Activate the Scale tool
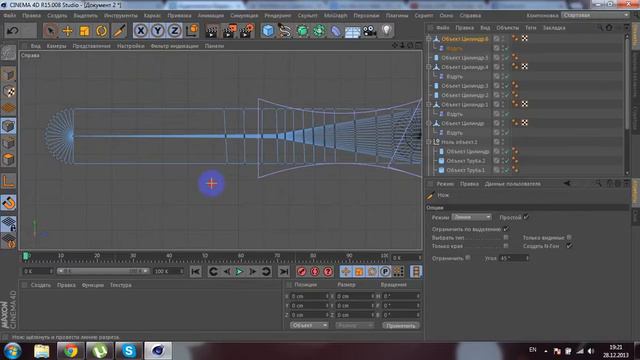The width and height of the screenshot is (640, 360). (84, 31)
